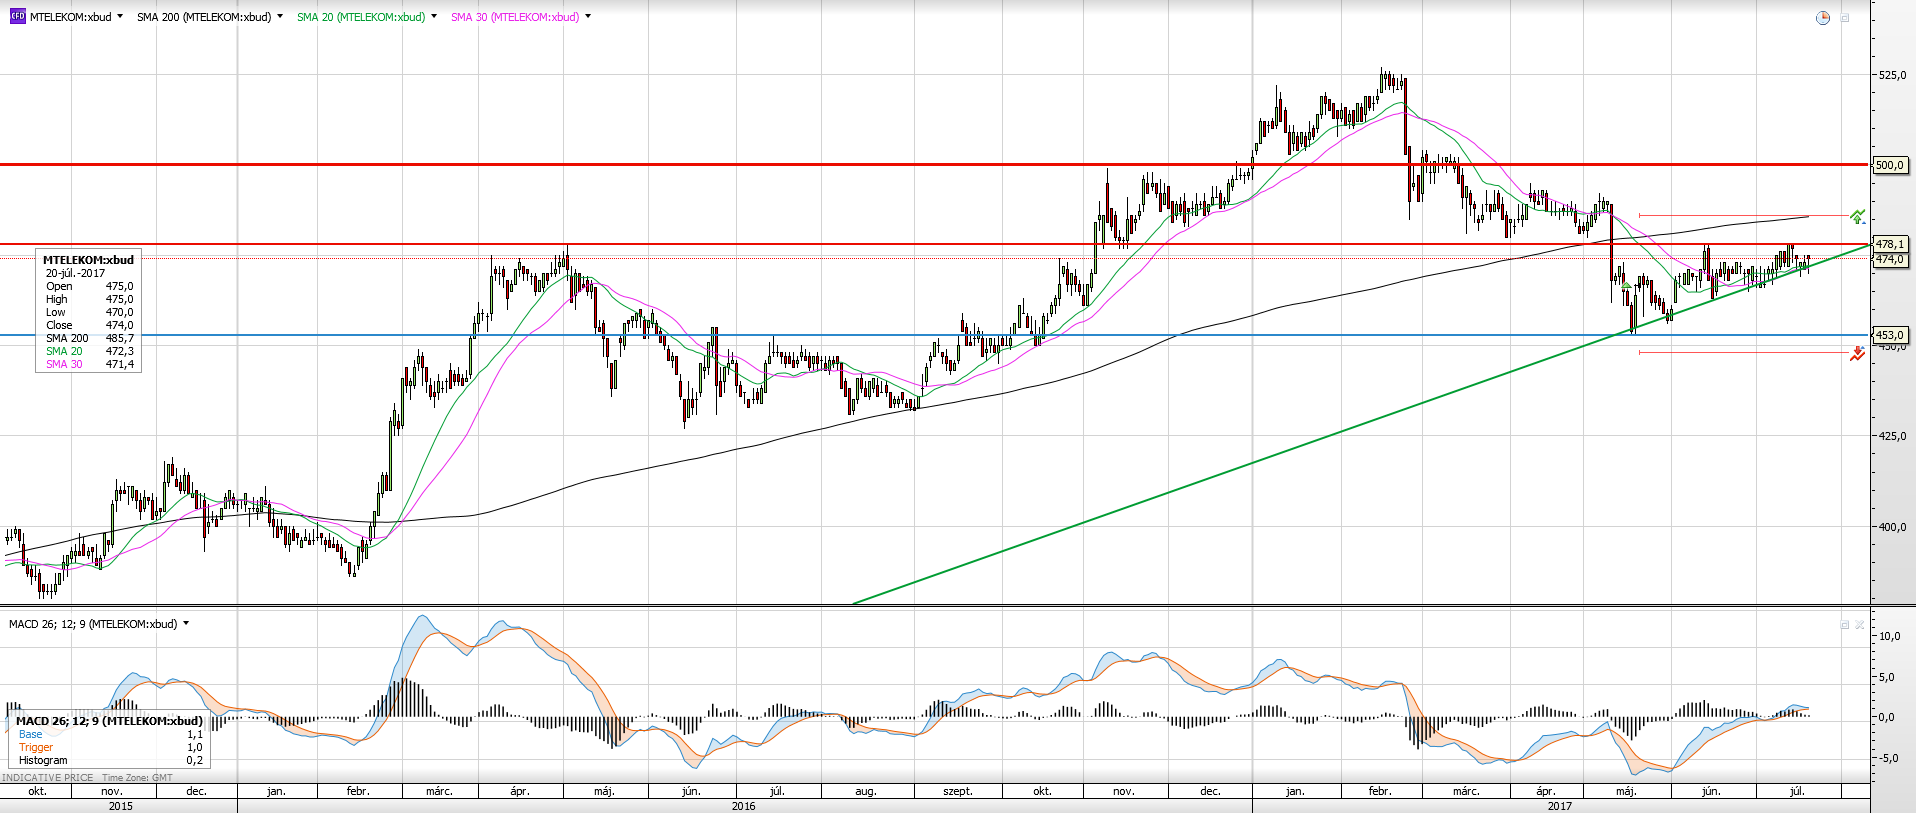Select the 474,0 current price label
This screenshot has height=813, width=1916.
[x=1890, y=259]
